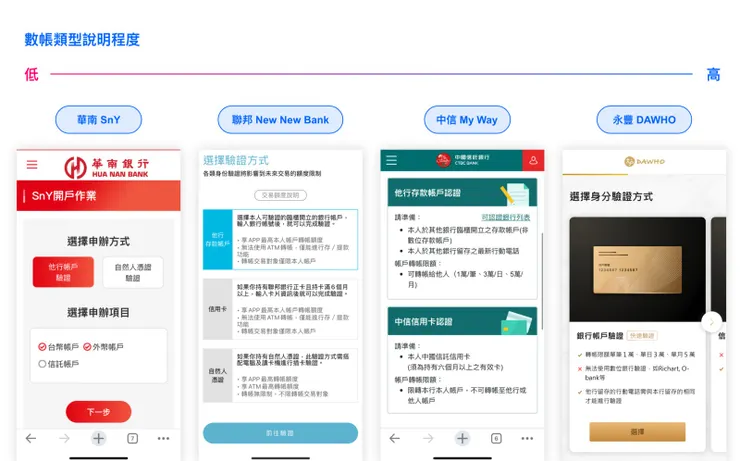Click the SnY開戶作業 banner text
740x461 pixels.
(64, 196)
